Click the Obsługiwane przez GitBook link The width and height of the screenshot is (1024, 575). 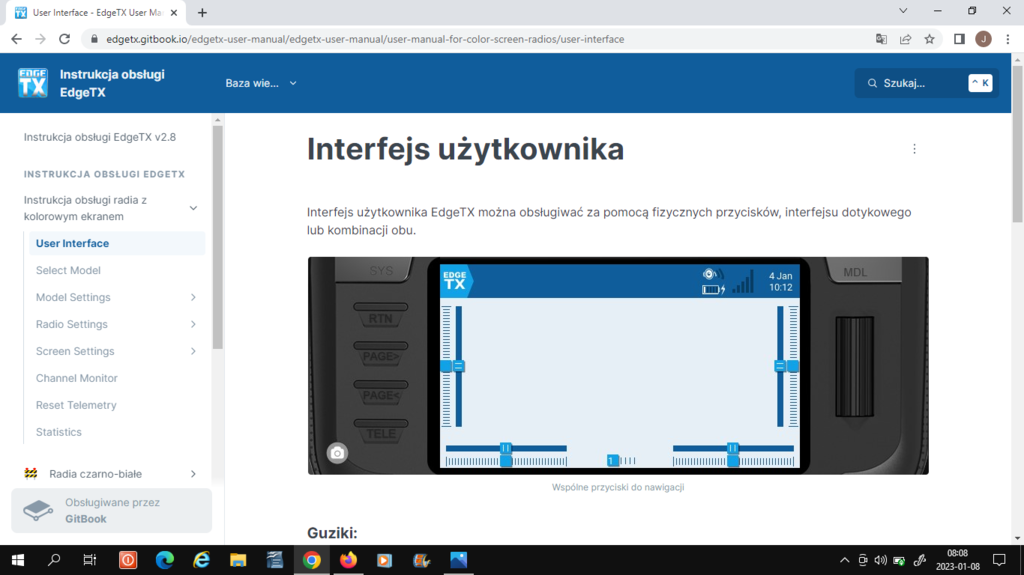pyautogui.click(x=111, y=510)
